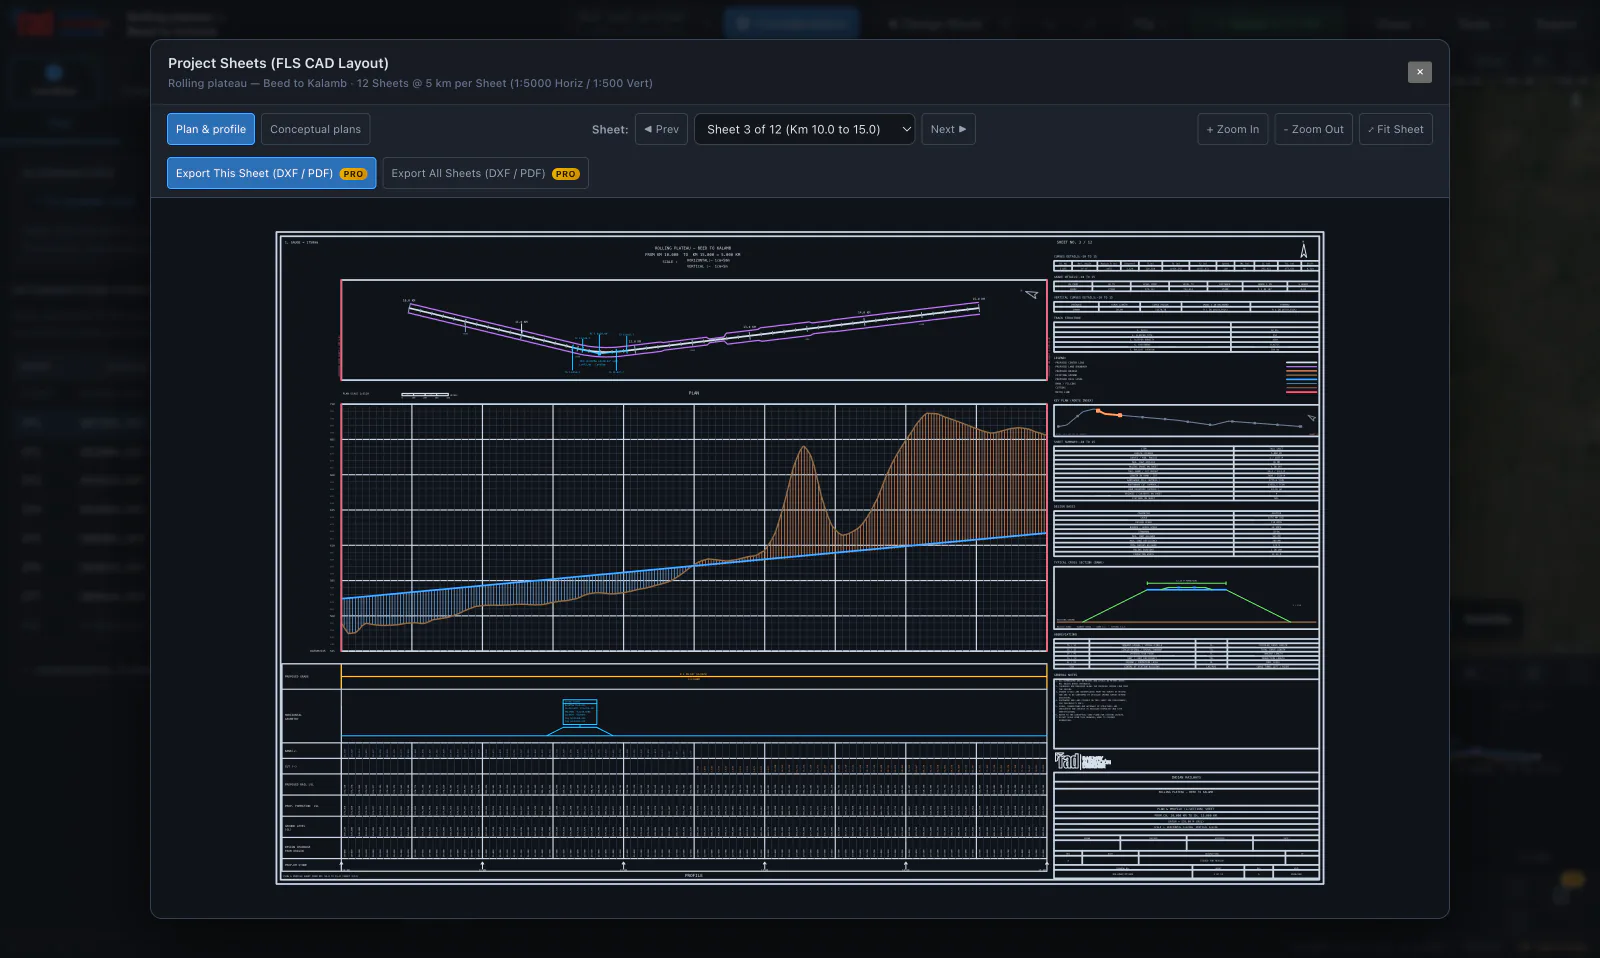Open the sheet selector dropdown
The height and width of the screenshot is (958, 1600).
tap(804, 129)
